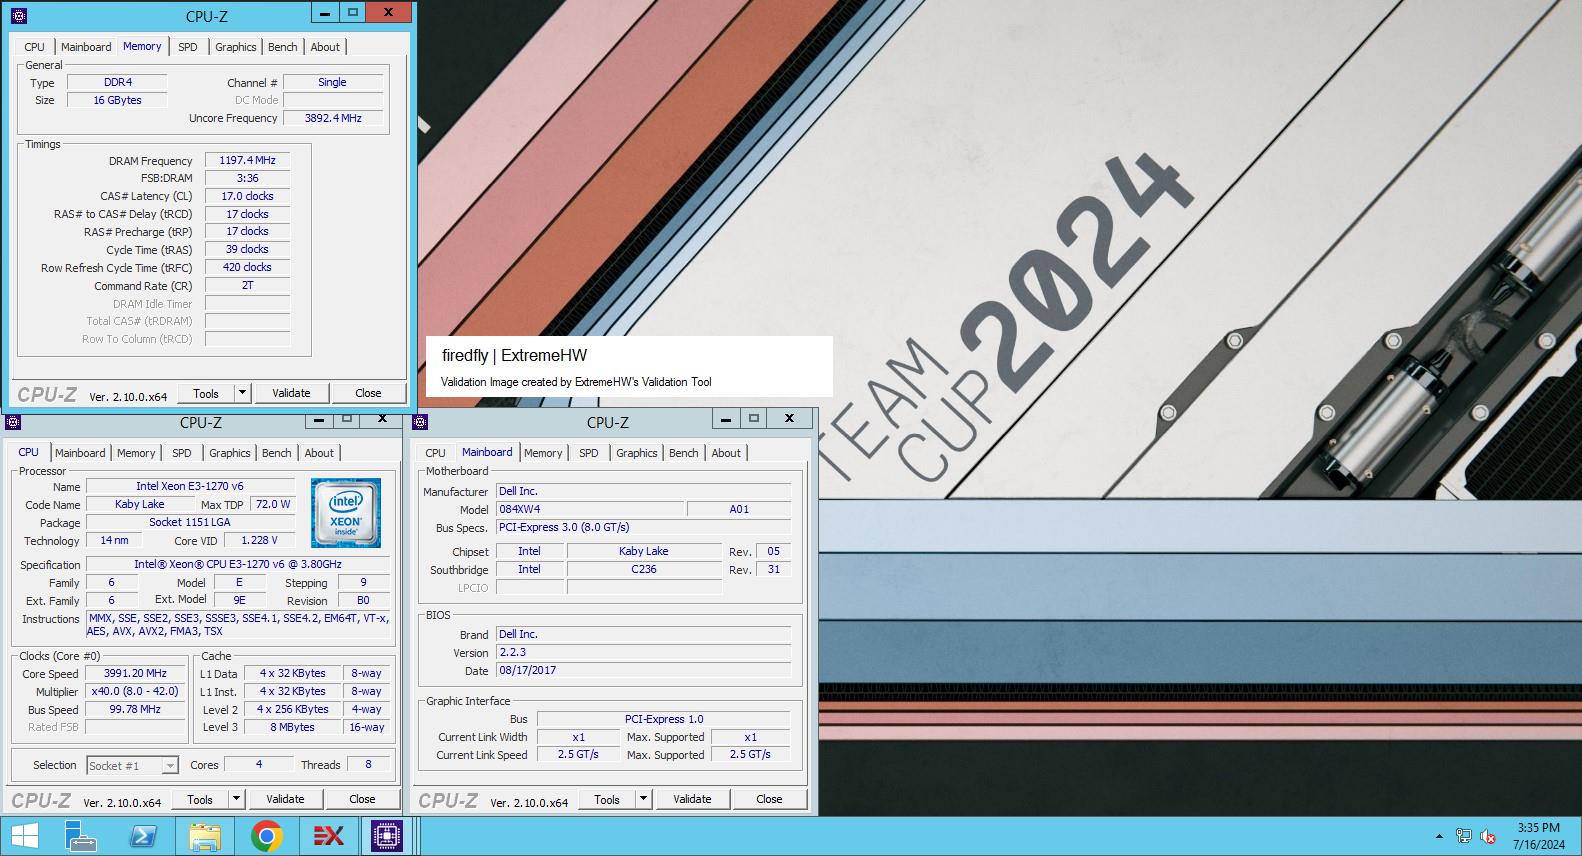Click firedfly | ExtremeHW validation banner
Screen dimensions: 1582x856
point(630,367)
